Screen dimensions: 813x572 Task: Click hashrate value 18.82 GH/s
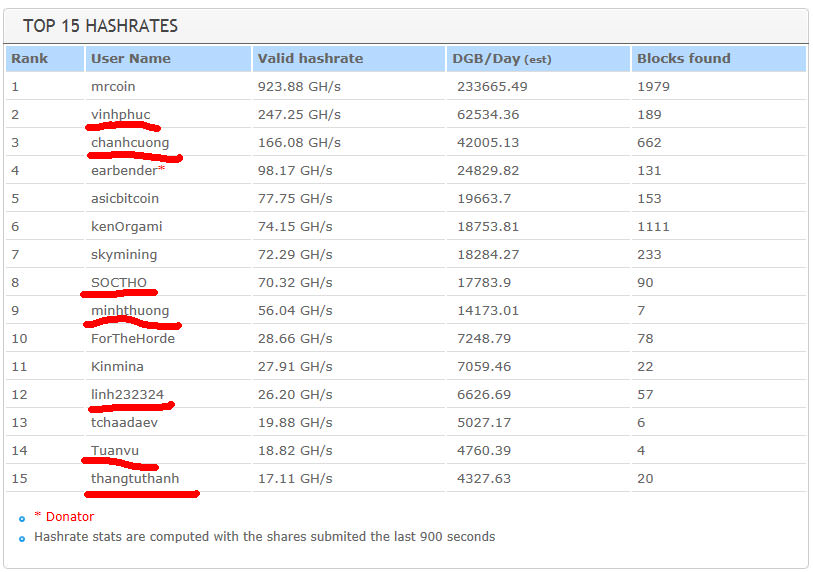point(295,451)
